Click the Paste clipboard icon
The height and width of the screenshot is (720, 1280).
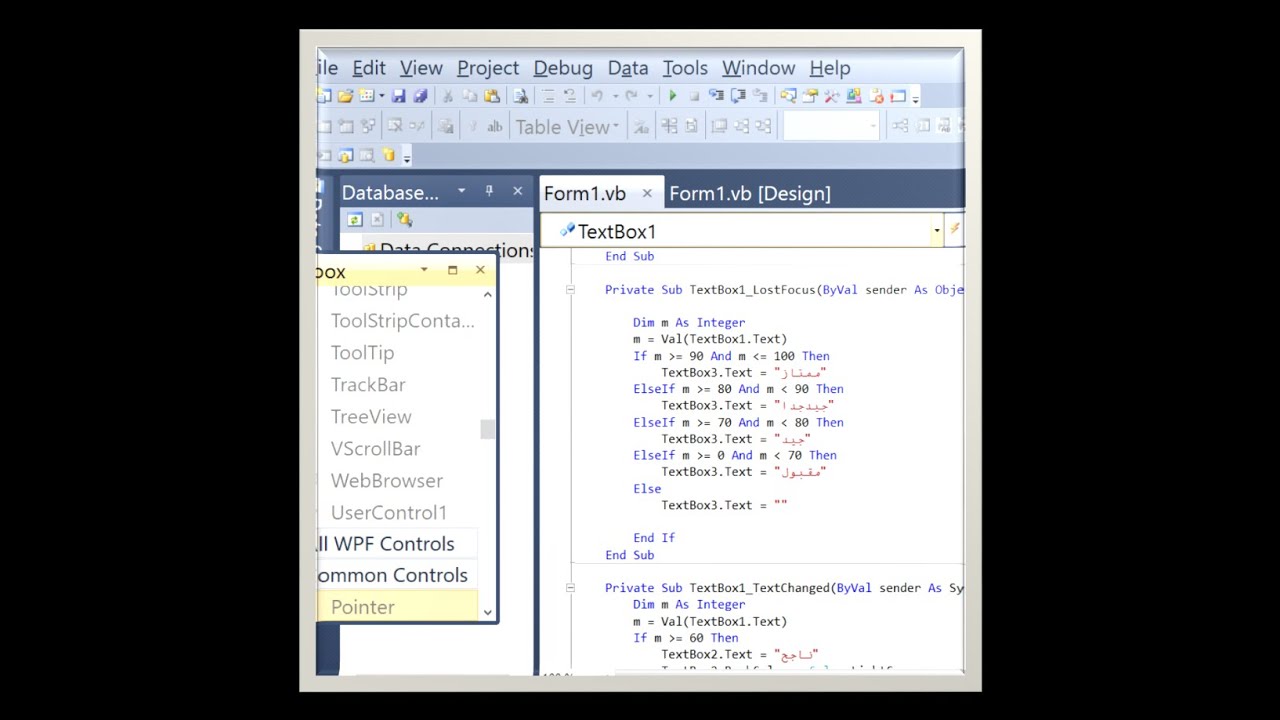(x=491, y=96)
